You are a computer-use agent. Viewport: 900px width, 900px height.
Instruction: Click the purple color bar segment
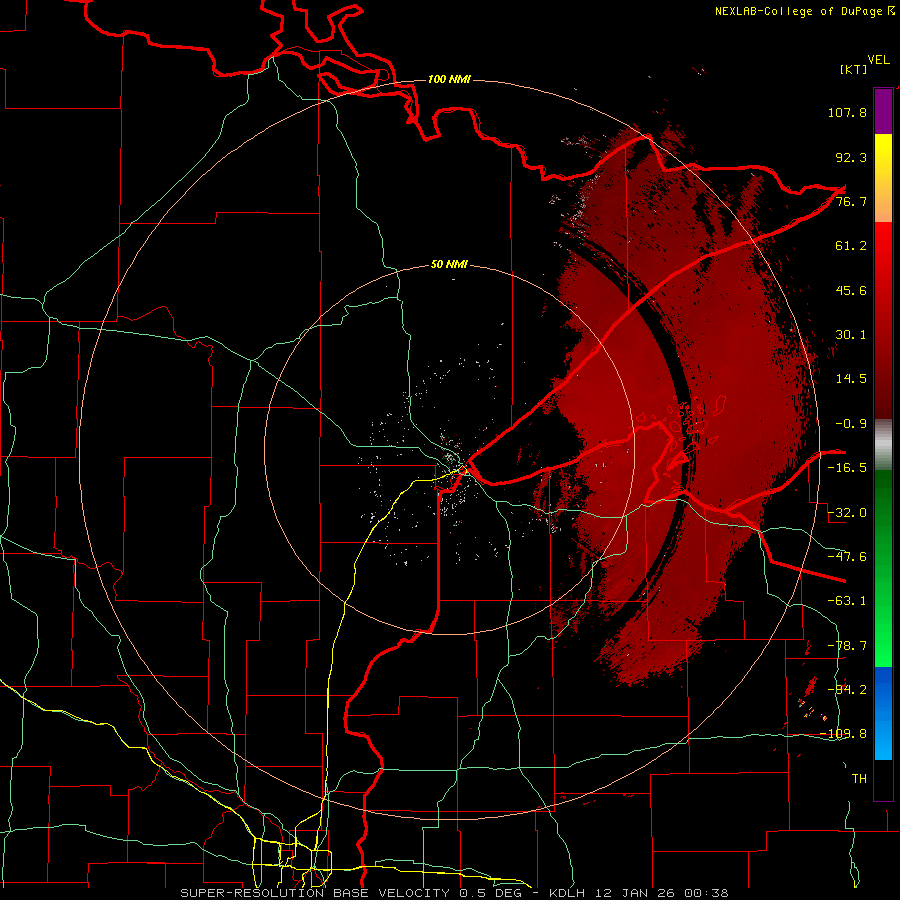coord(883,111)
